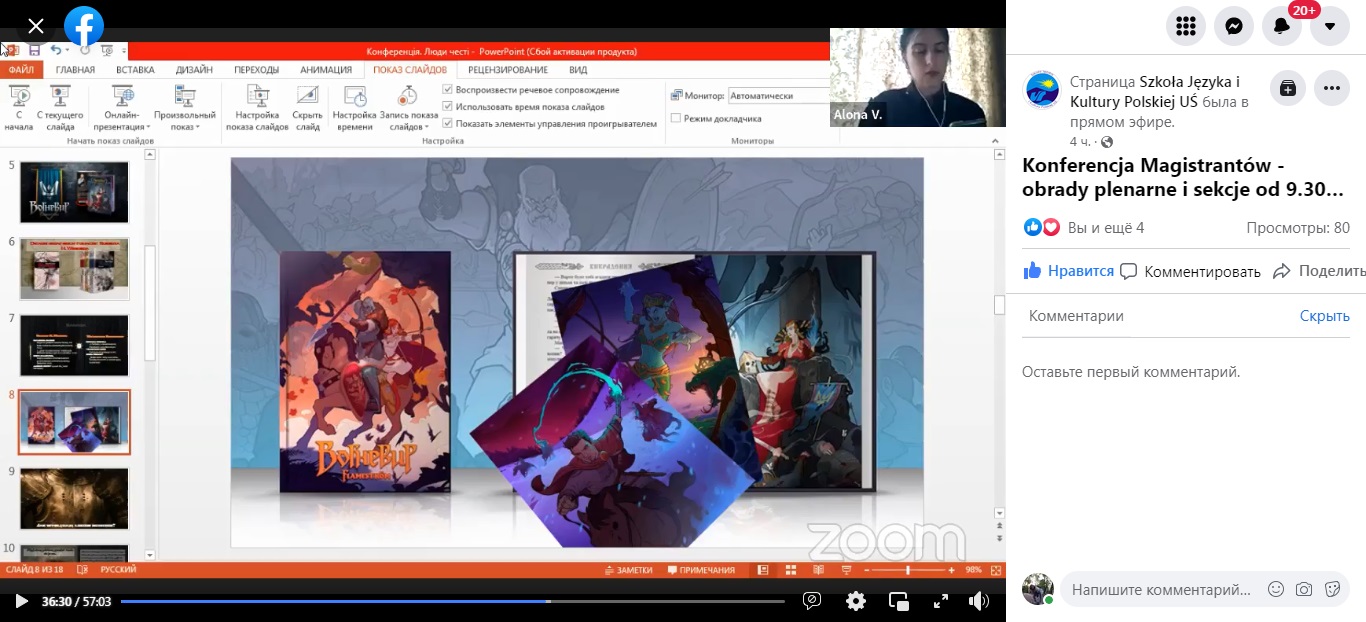
Task: Open video settings gear
Action: click(x=856, y=601)
